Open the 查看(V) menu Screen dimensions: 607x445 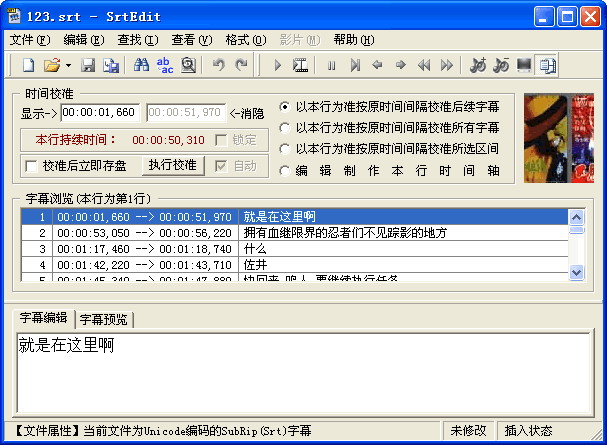pos(192,40)
